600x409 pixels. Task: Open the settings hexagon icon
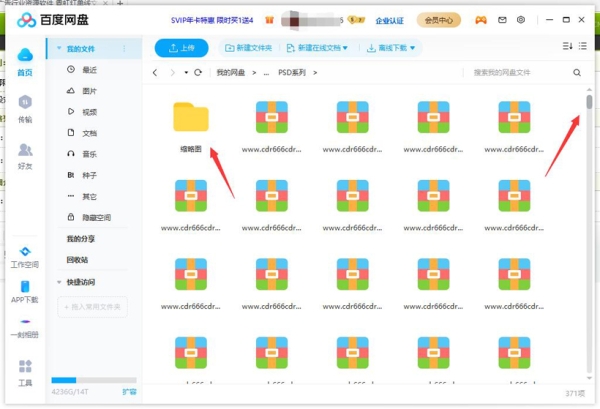coord(521,20)
